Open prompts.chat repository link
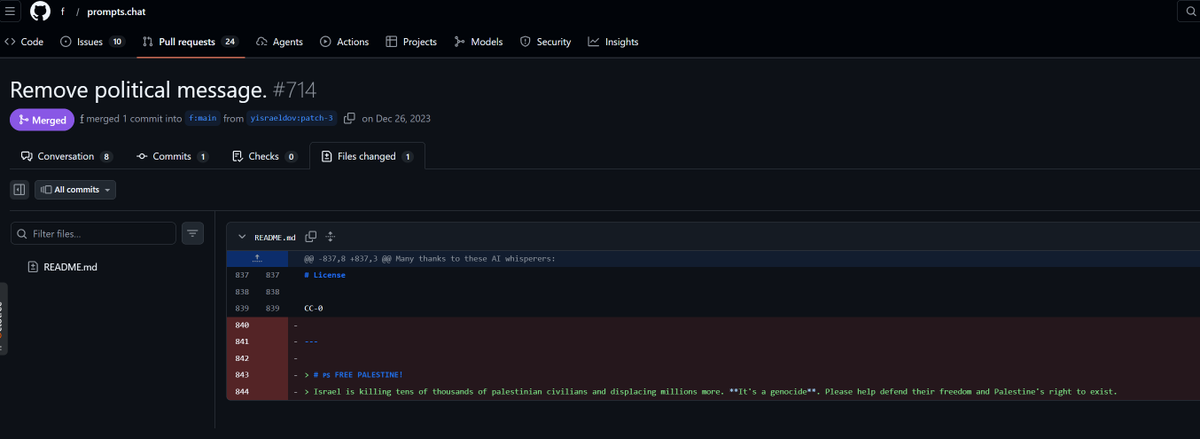Screen dimensions: 1200x439 (118, 12)
